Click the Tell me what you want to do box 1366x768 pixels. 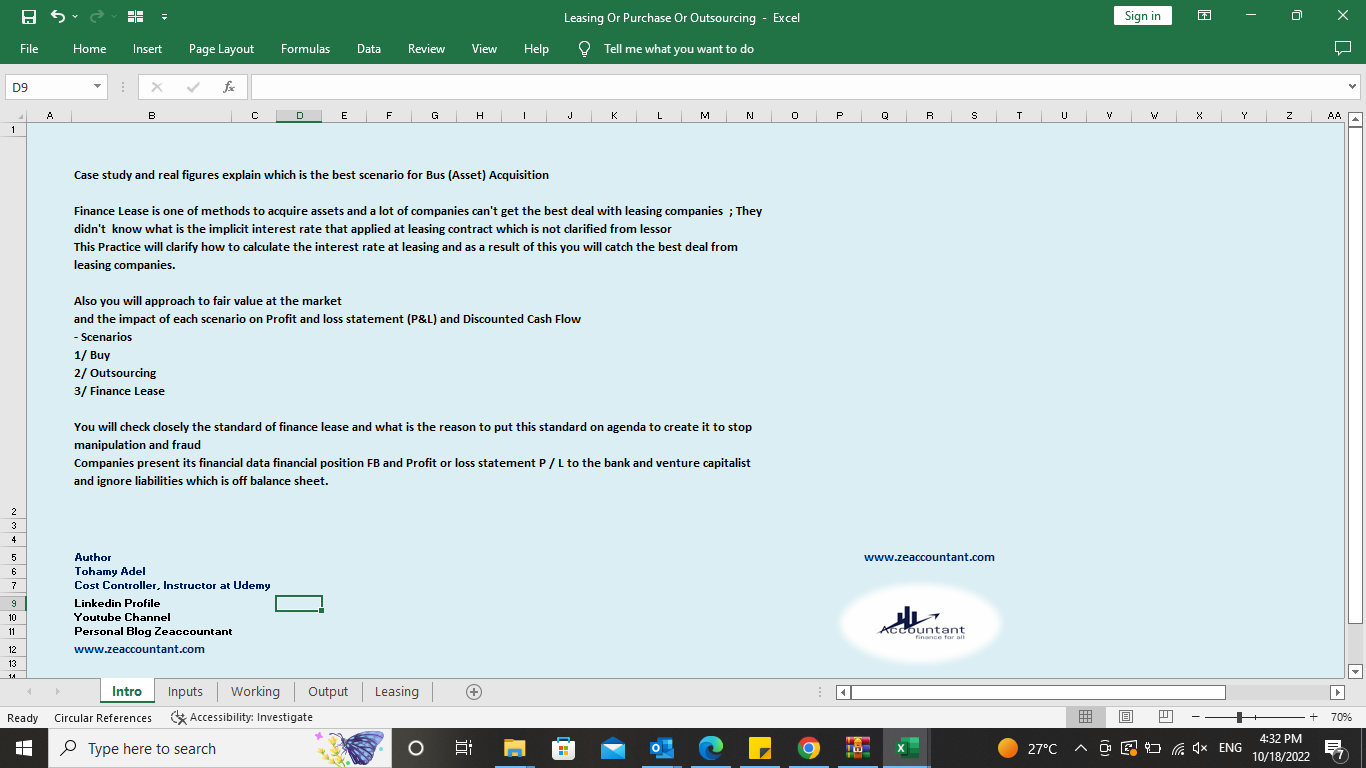pyautogui.click(x=679, y=49)
